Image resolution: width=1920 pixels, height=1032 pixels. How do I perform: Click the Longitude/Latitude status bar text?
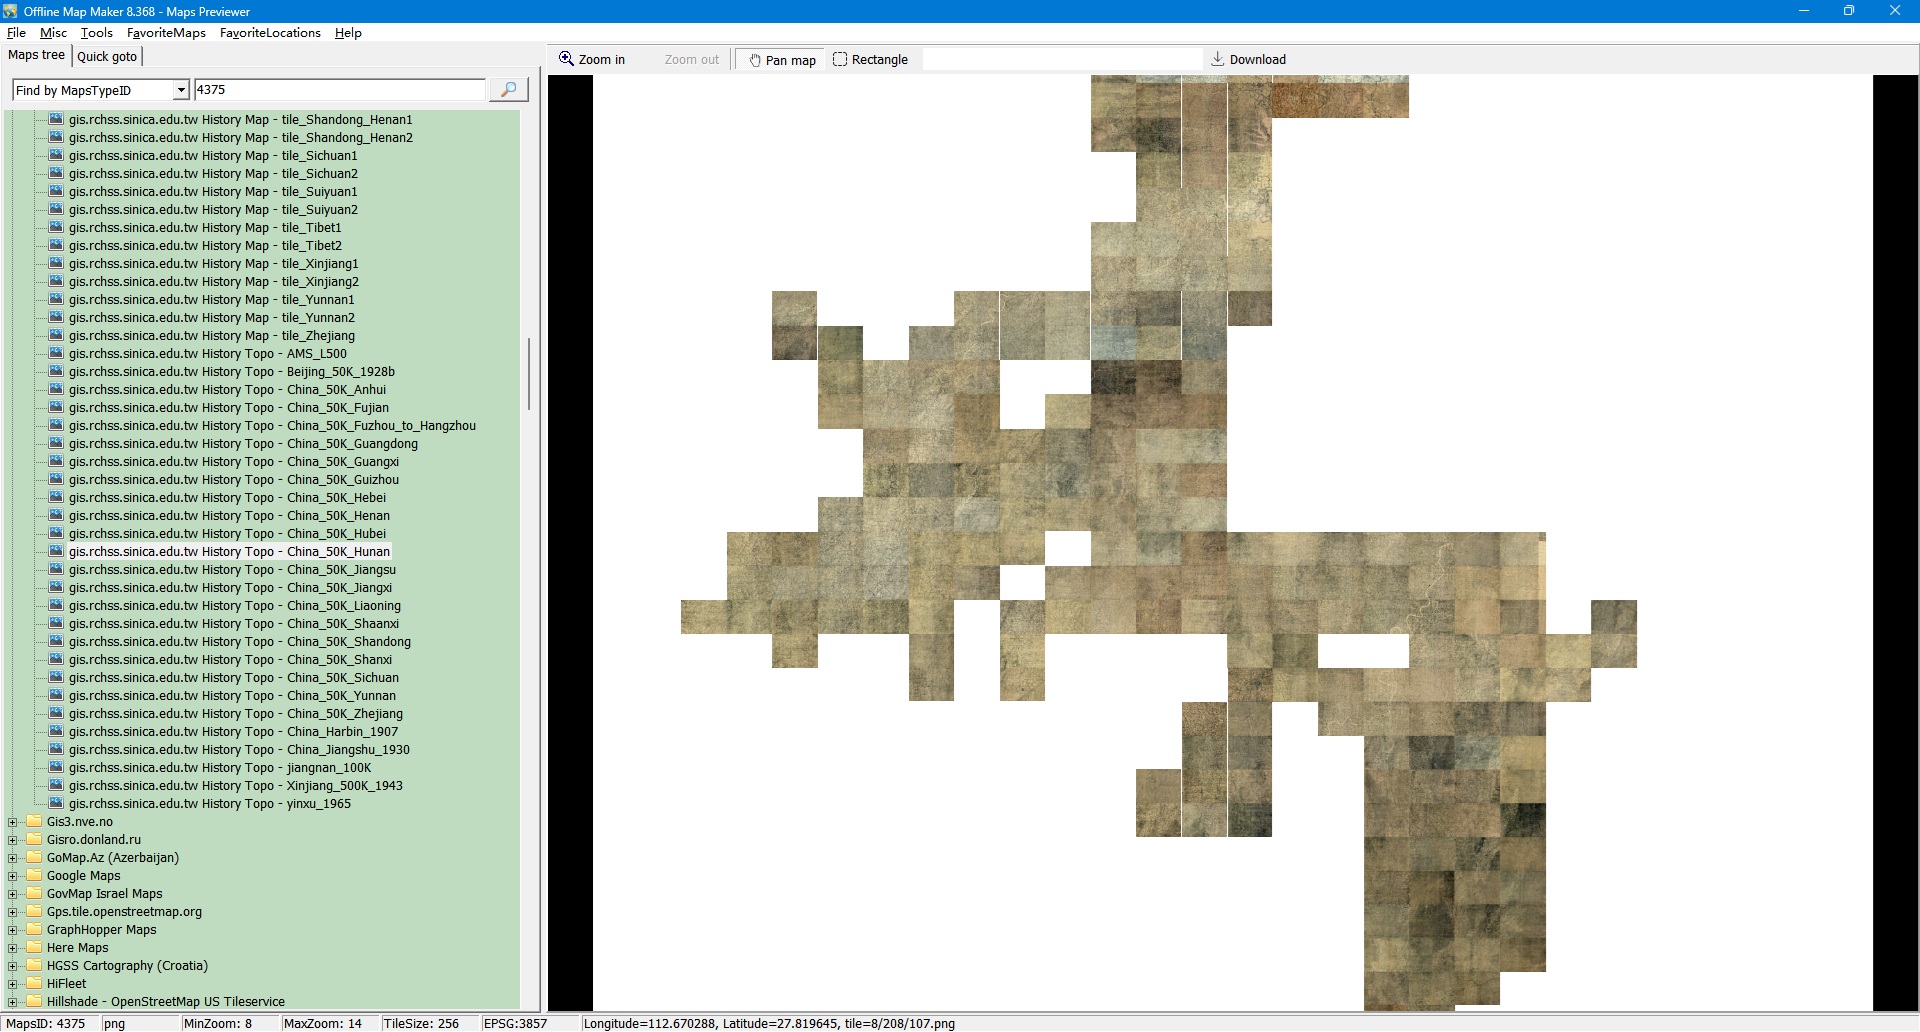pos(769,1023)
